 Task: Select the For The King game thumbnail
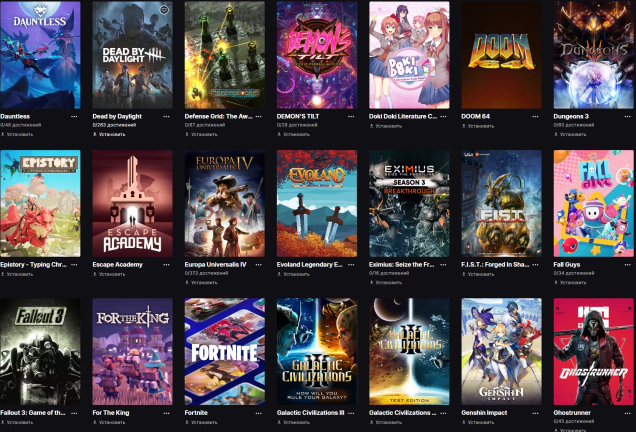[x=132, y=350]
